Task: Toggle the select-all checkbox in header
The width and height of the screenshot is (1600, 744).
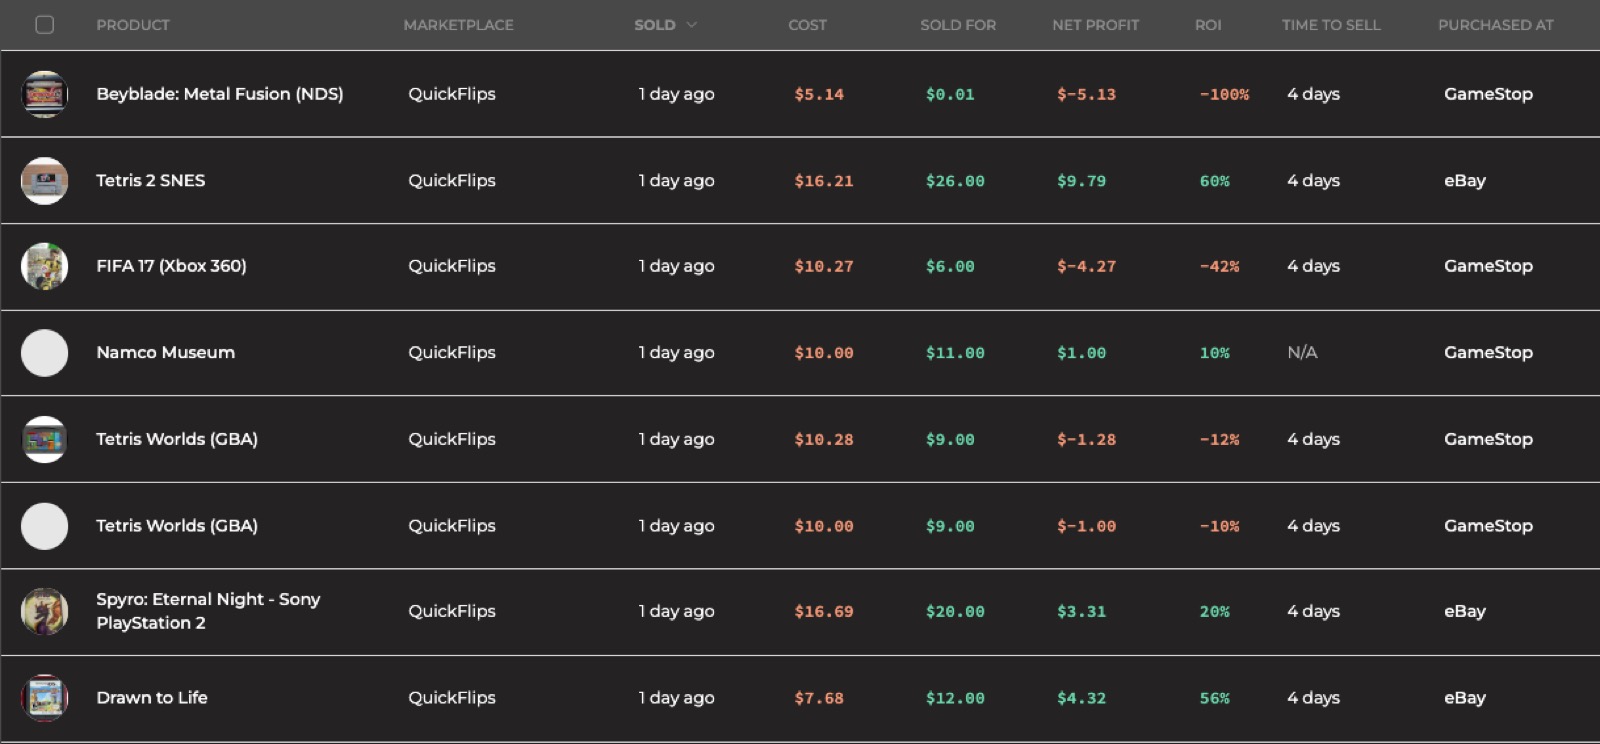Action: tap(45, 25)
